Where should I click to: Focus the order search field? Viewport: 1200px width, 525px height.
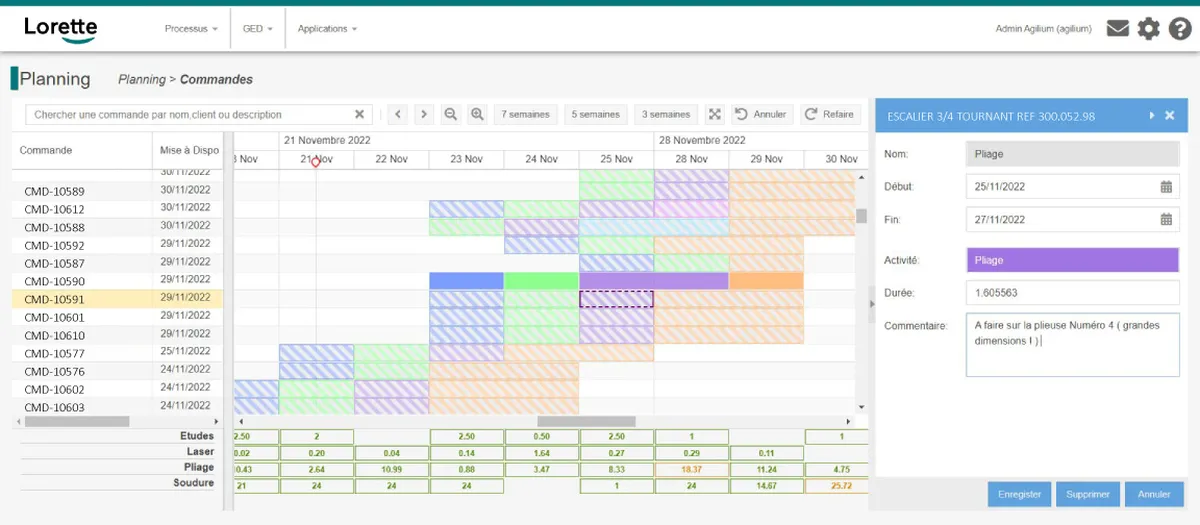point(198,114)
